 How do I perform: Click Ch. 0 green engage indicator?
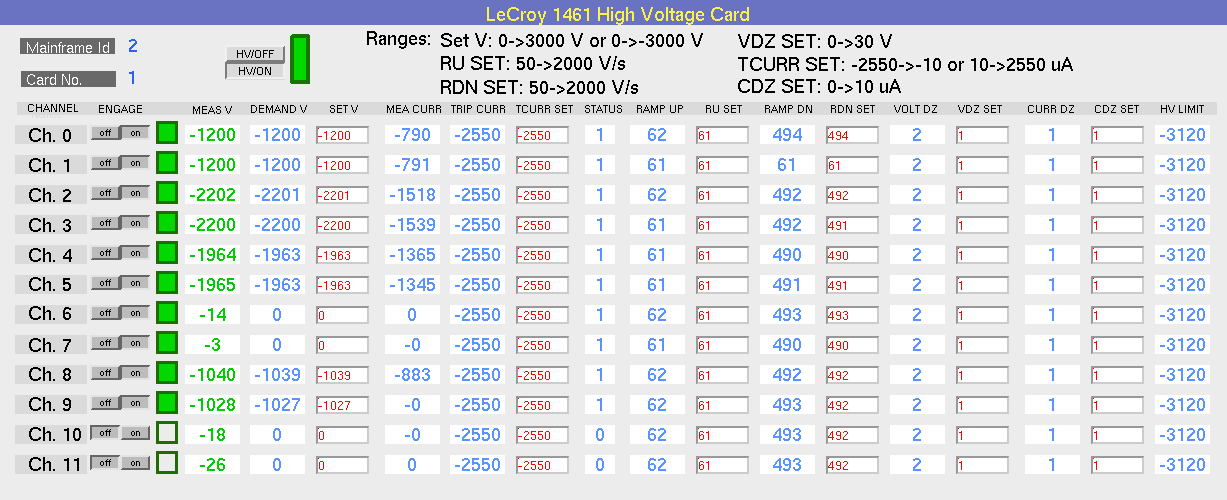(167, 134)
